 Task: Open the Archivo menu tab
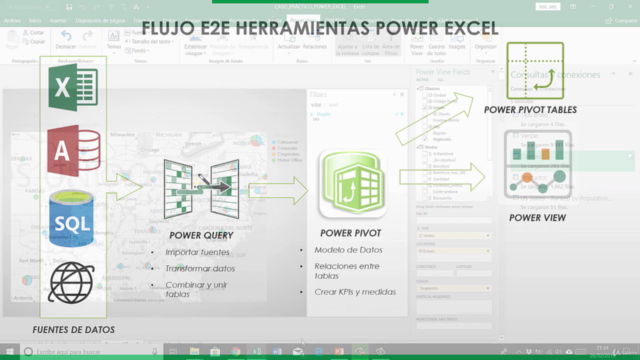pos(12,20)
